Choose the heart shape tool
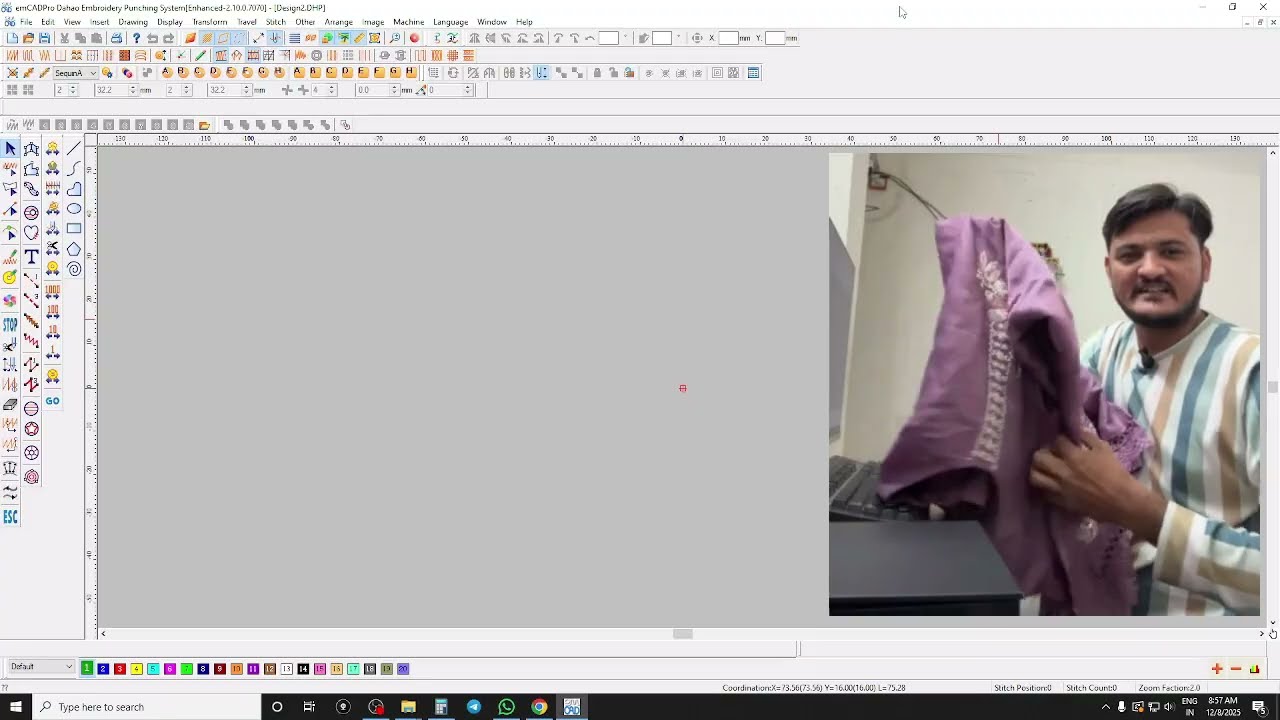 [x=31, y=232]
